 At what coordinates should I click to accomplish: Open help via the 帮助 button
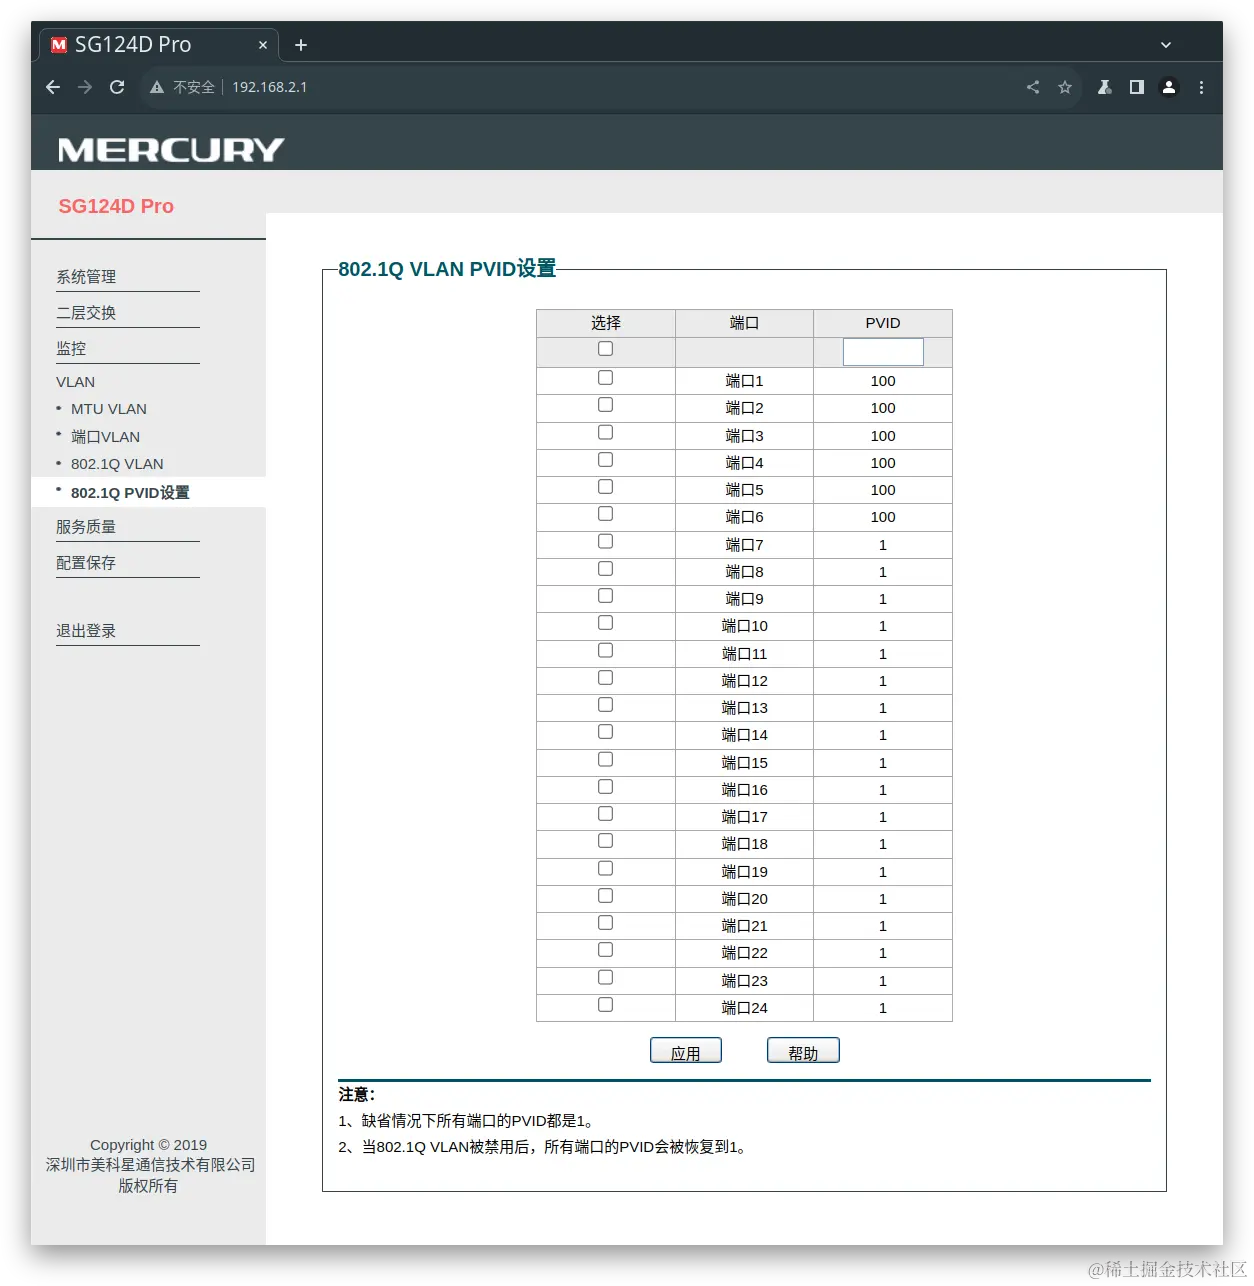pos(803,1050)
